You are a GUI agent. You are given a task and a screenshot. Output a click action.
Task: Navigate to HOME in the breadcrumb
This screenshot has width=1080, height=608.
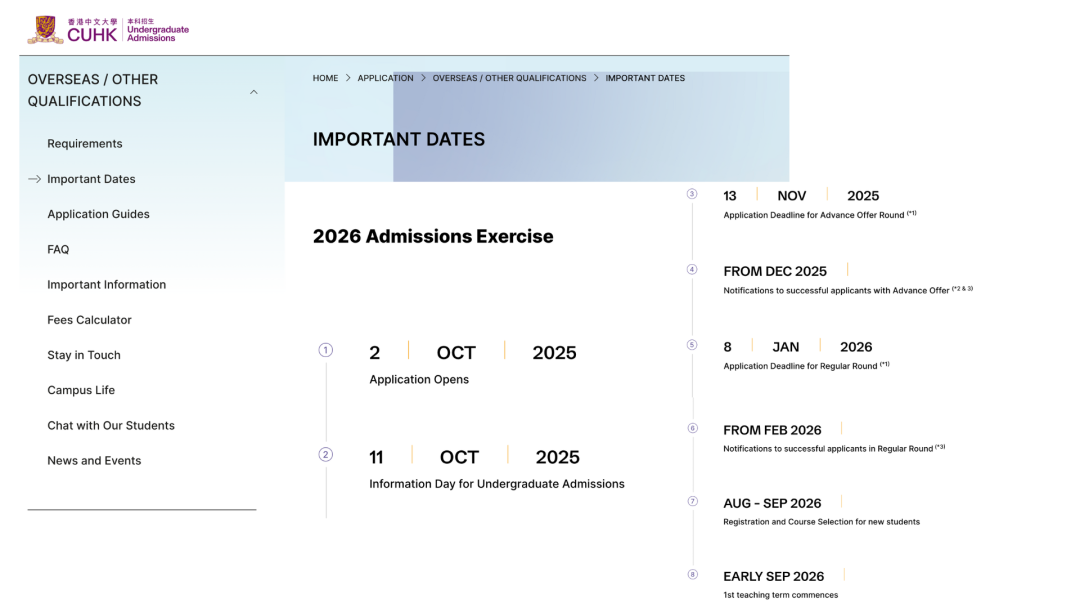325,78
